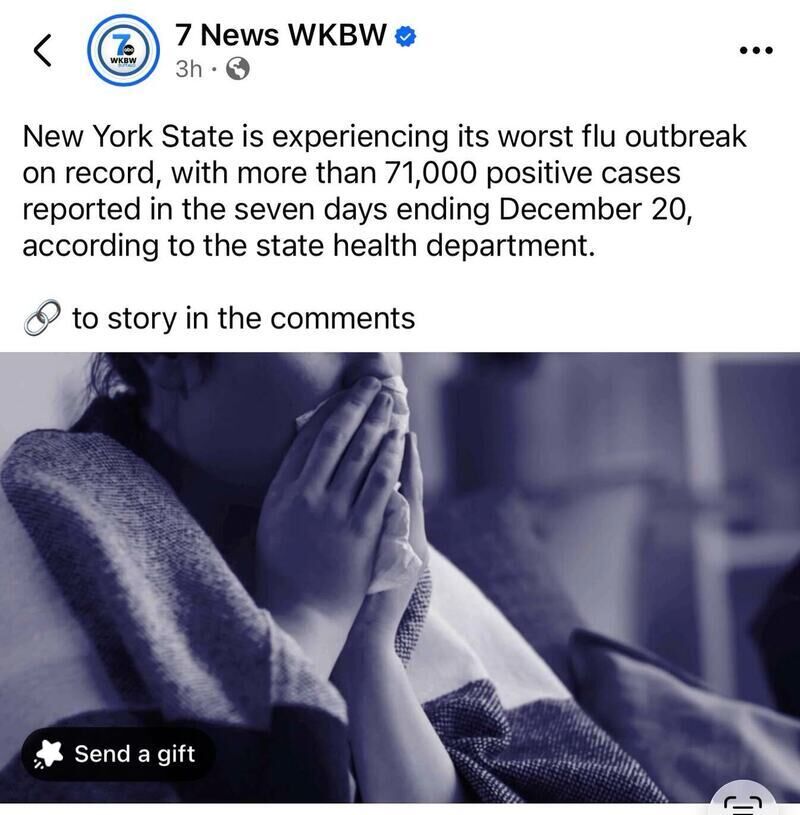This screenshot has width=800, height=815.
Task: Tap the 3h post timestamp
Action: pos(189,69)
